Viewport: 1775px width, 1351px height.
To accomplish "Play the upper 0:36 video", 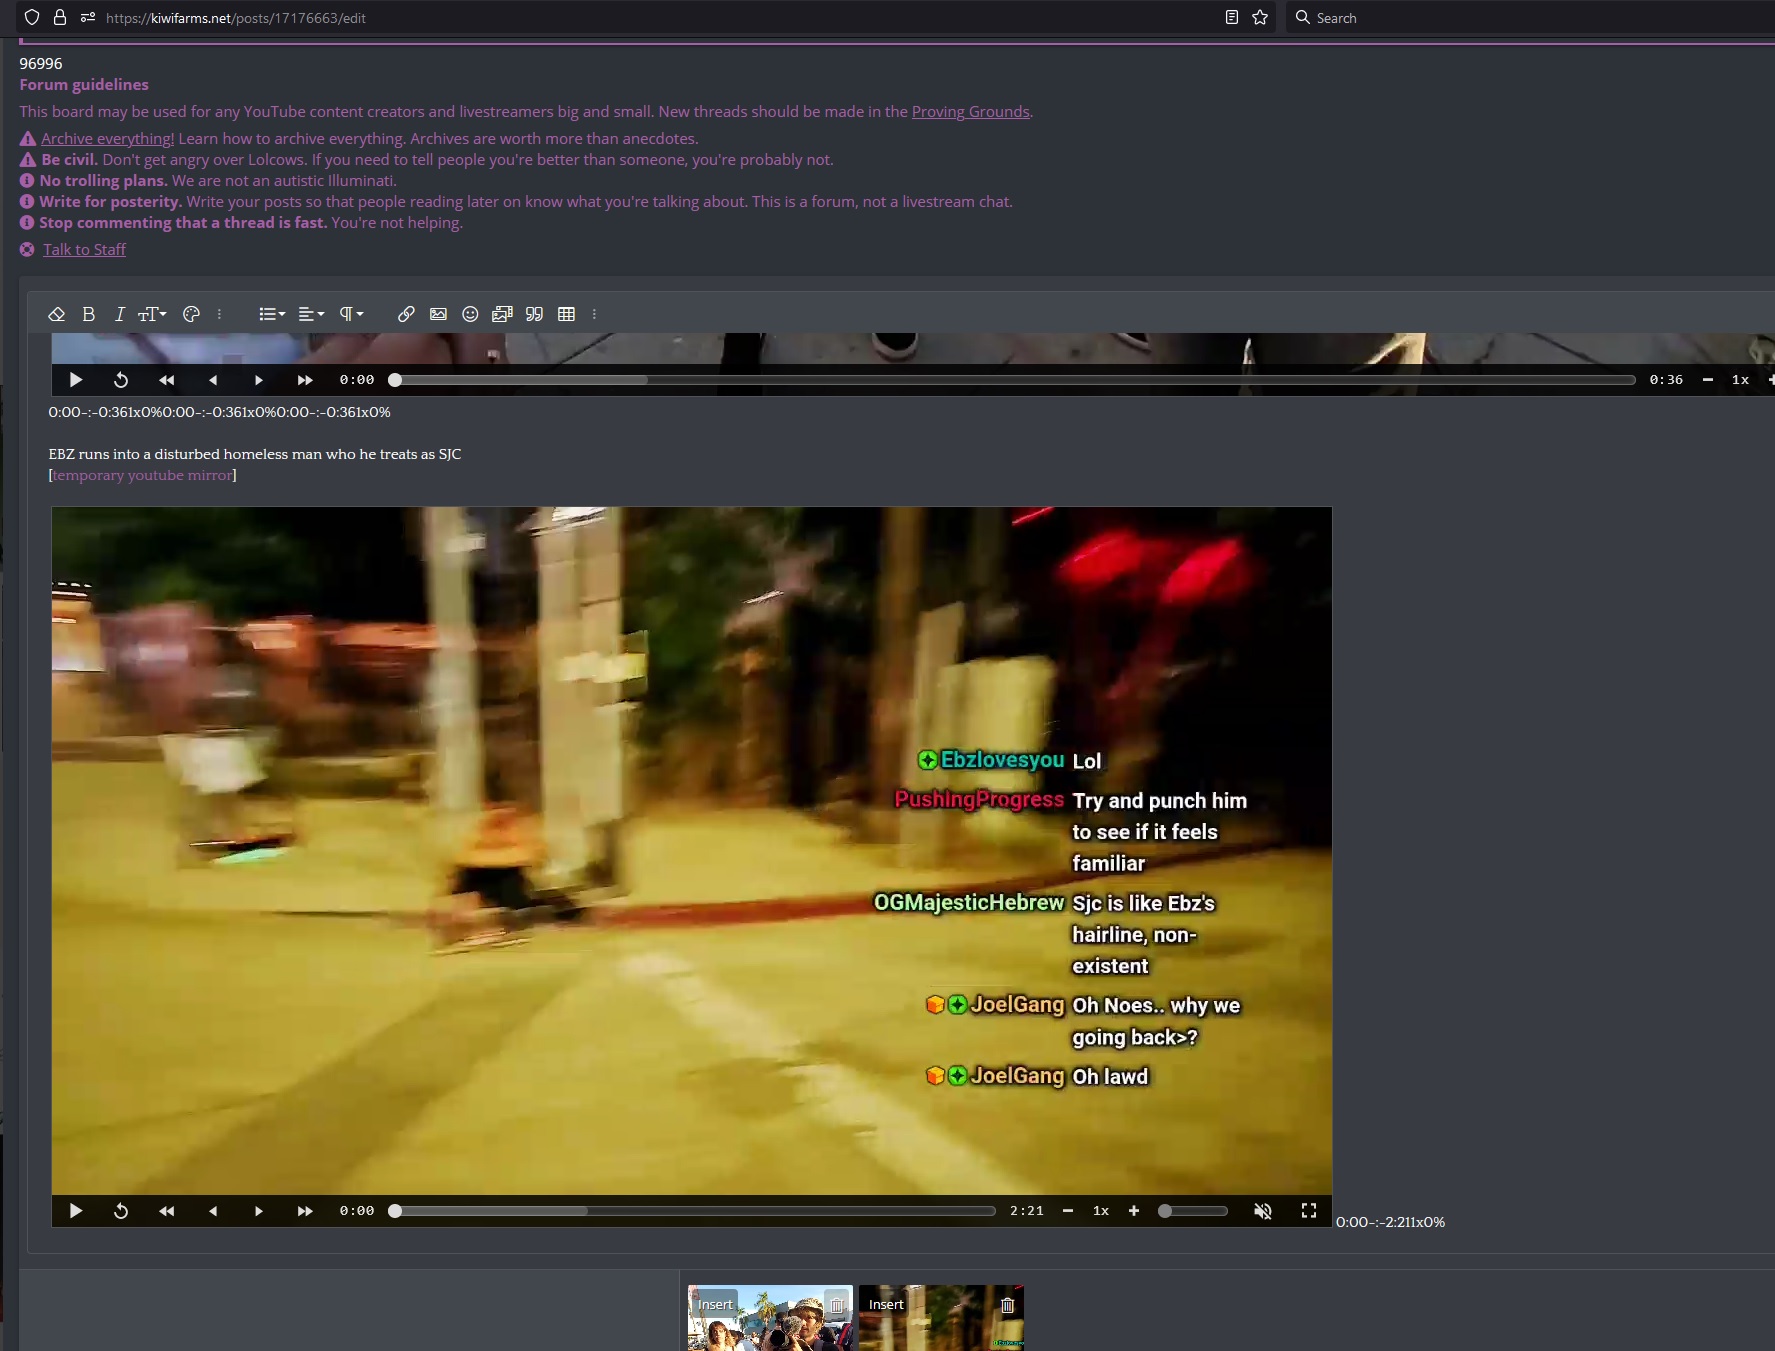I will click(x=75, y=380).
